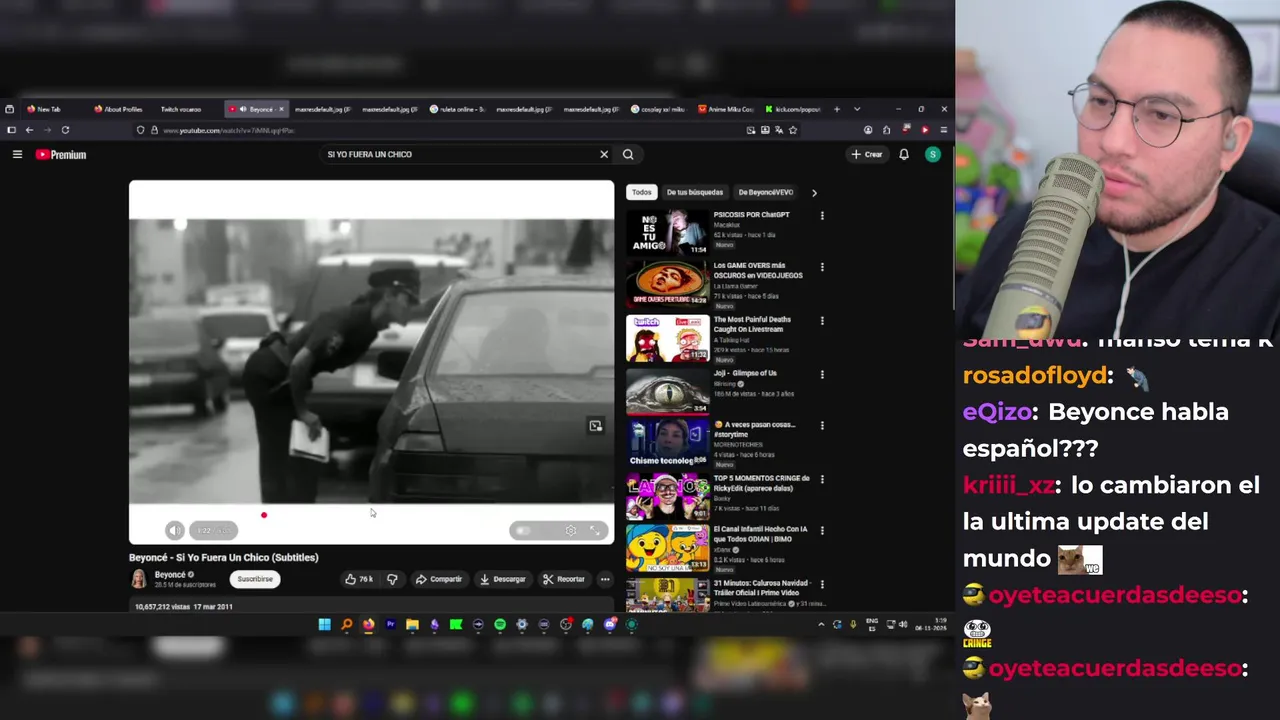Reload the YouTube page
The width and height of the screenshot is (1280, 720).
(x=65, y=130)
